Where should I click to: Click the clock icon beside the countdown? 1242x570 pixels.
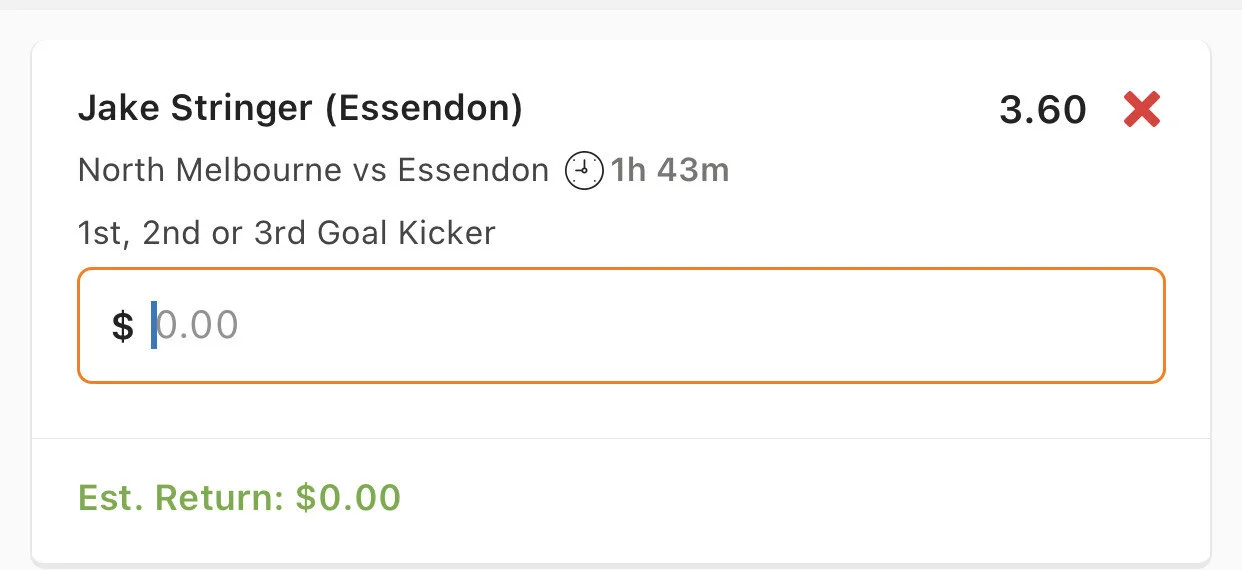click(x=585, y=171)
